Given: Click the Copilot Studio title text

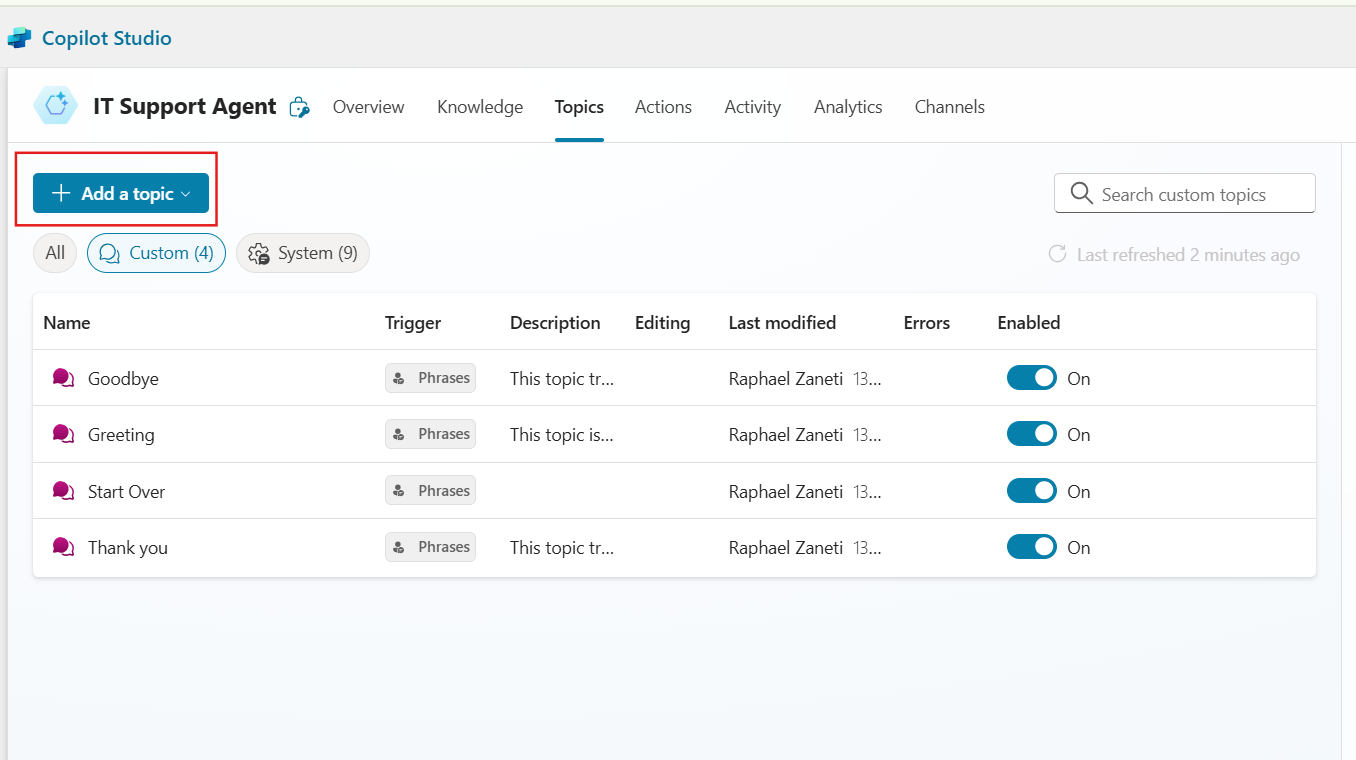Looking at the screenshot, I should (107, 38).
